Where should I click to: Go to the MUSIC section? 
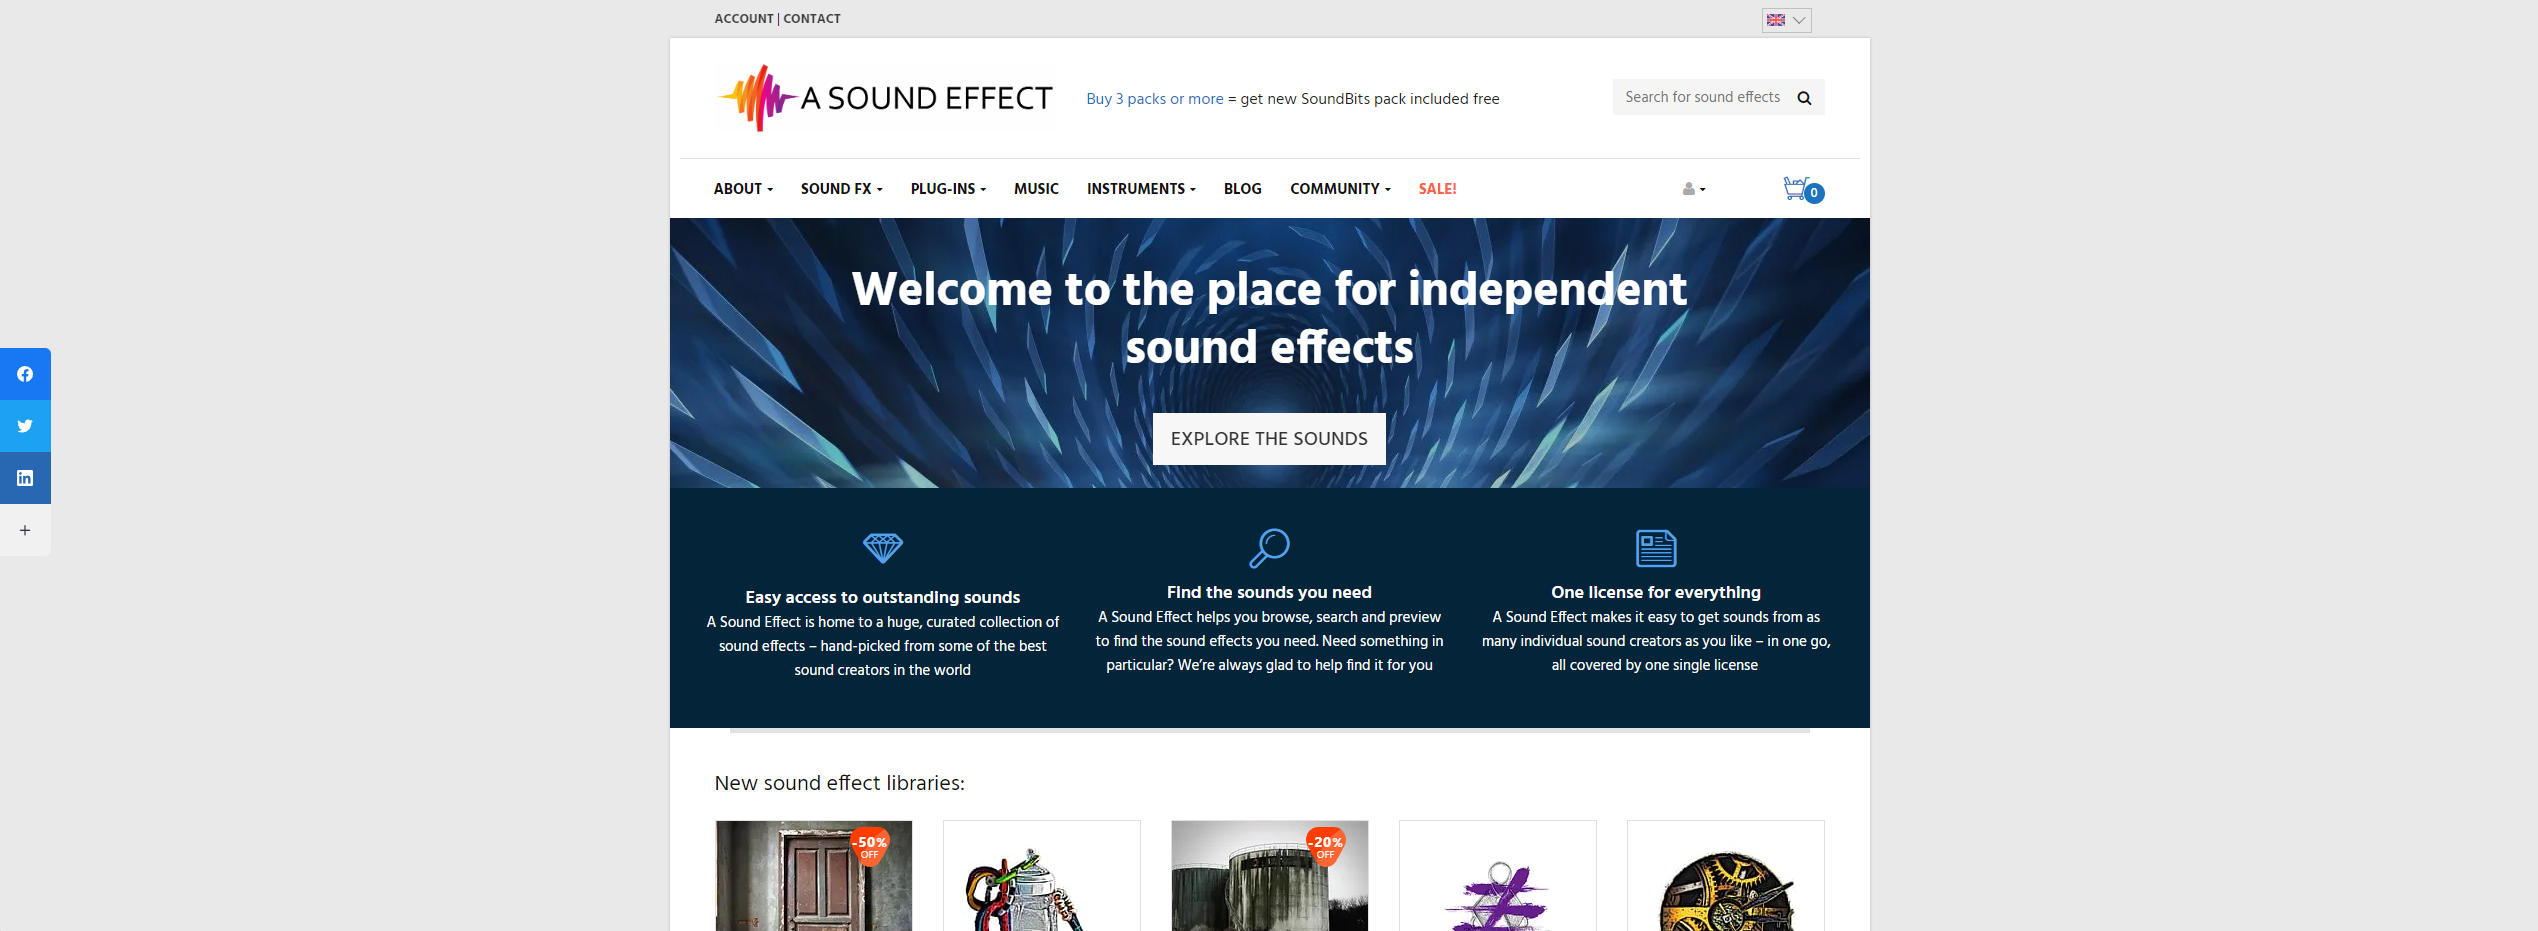(x=1036, y=188)
